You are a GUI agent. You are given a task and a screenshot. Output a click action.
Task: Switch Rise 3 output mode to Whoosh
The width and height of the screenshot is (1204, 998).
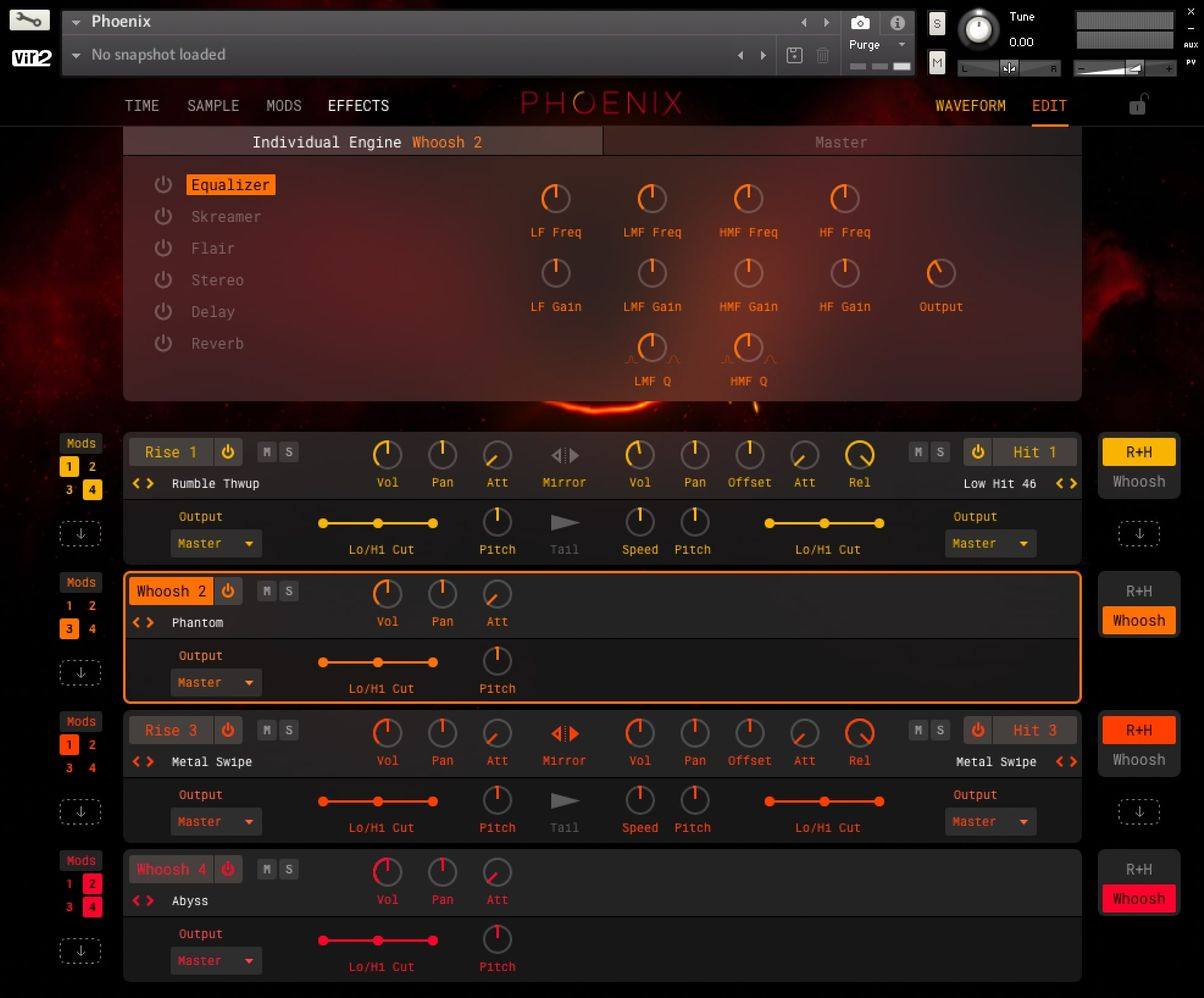[1138, 759]
